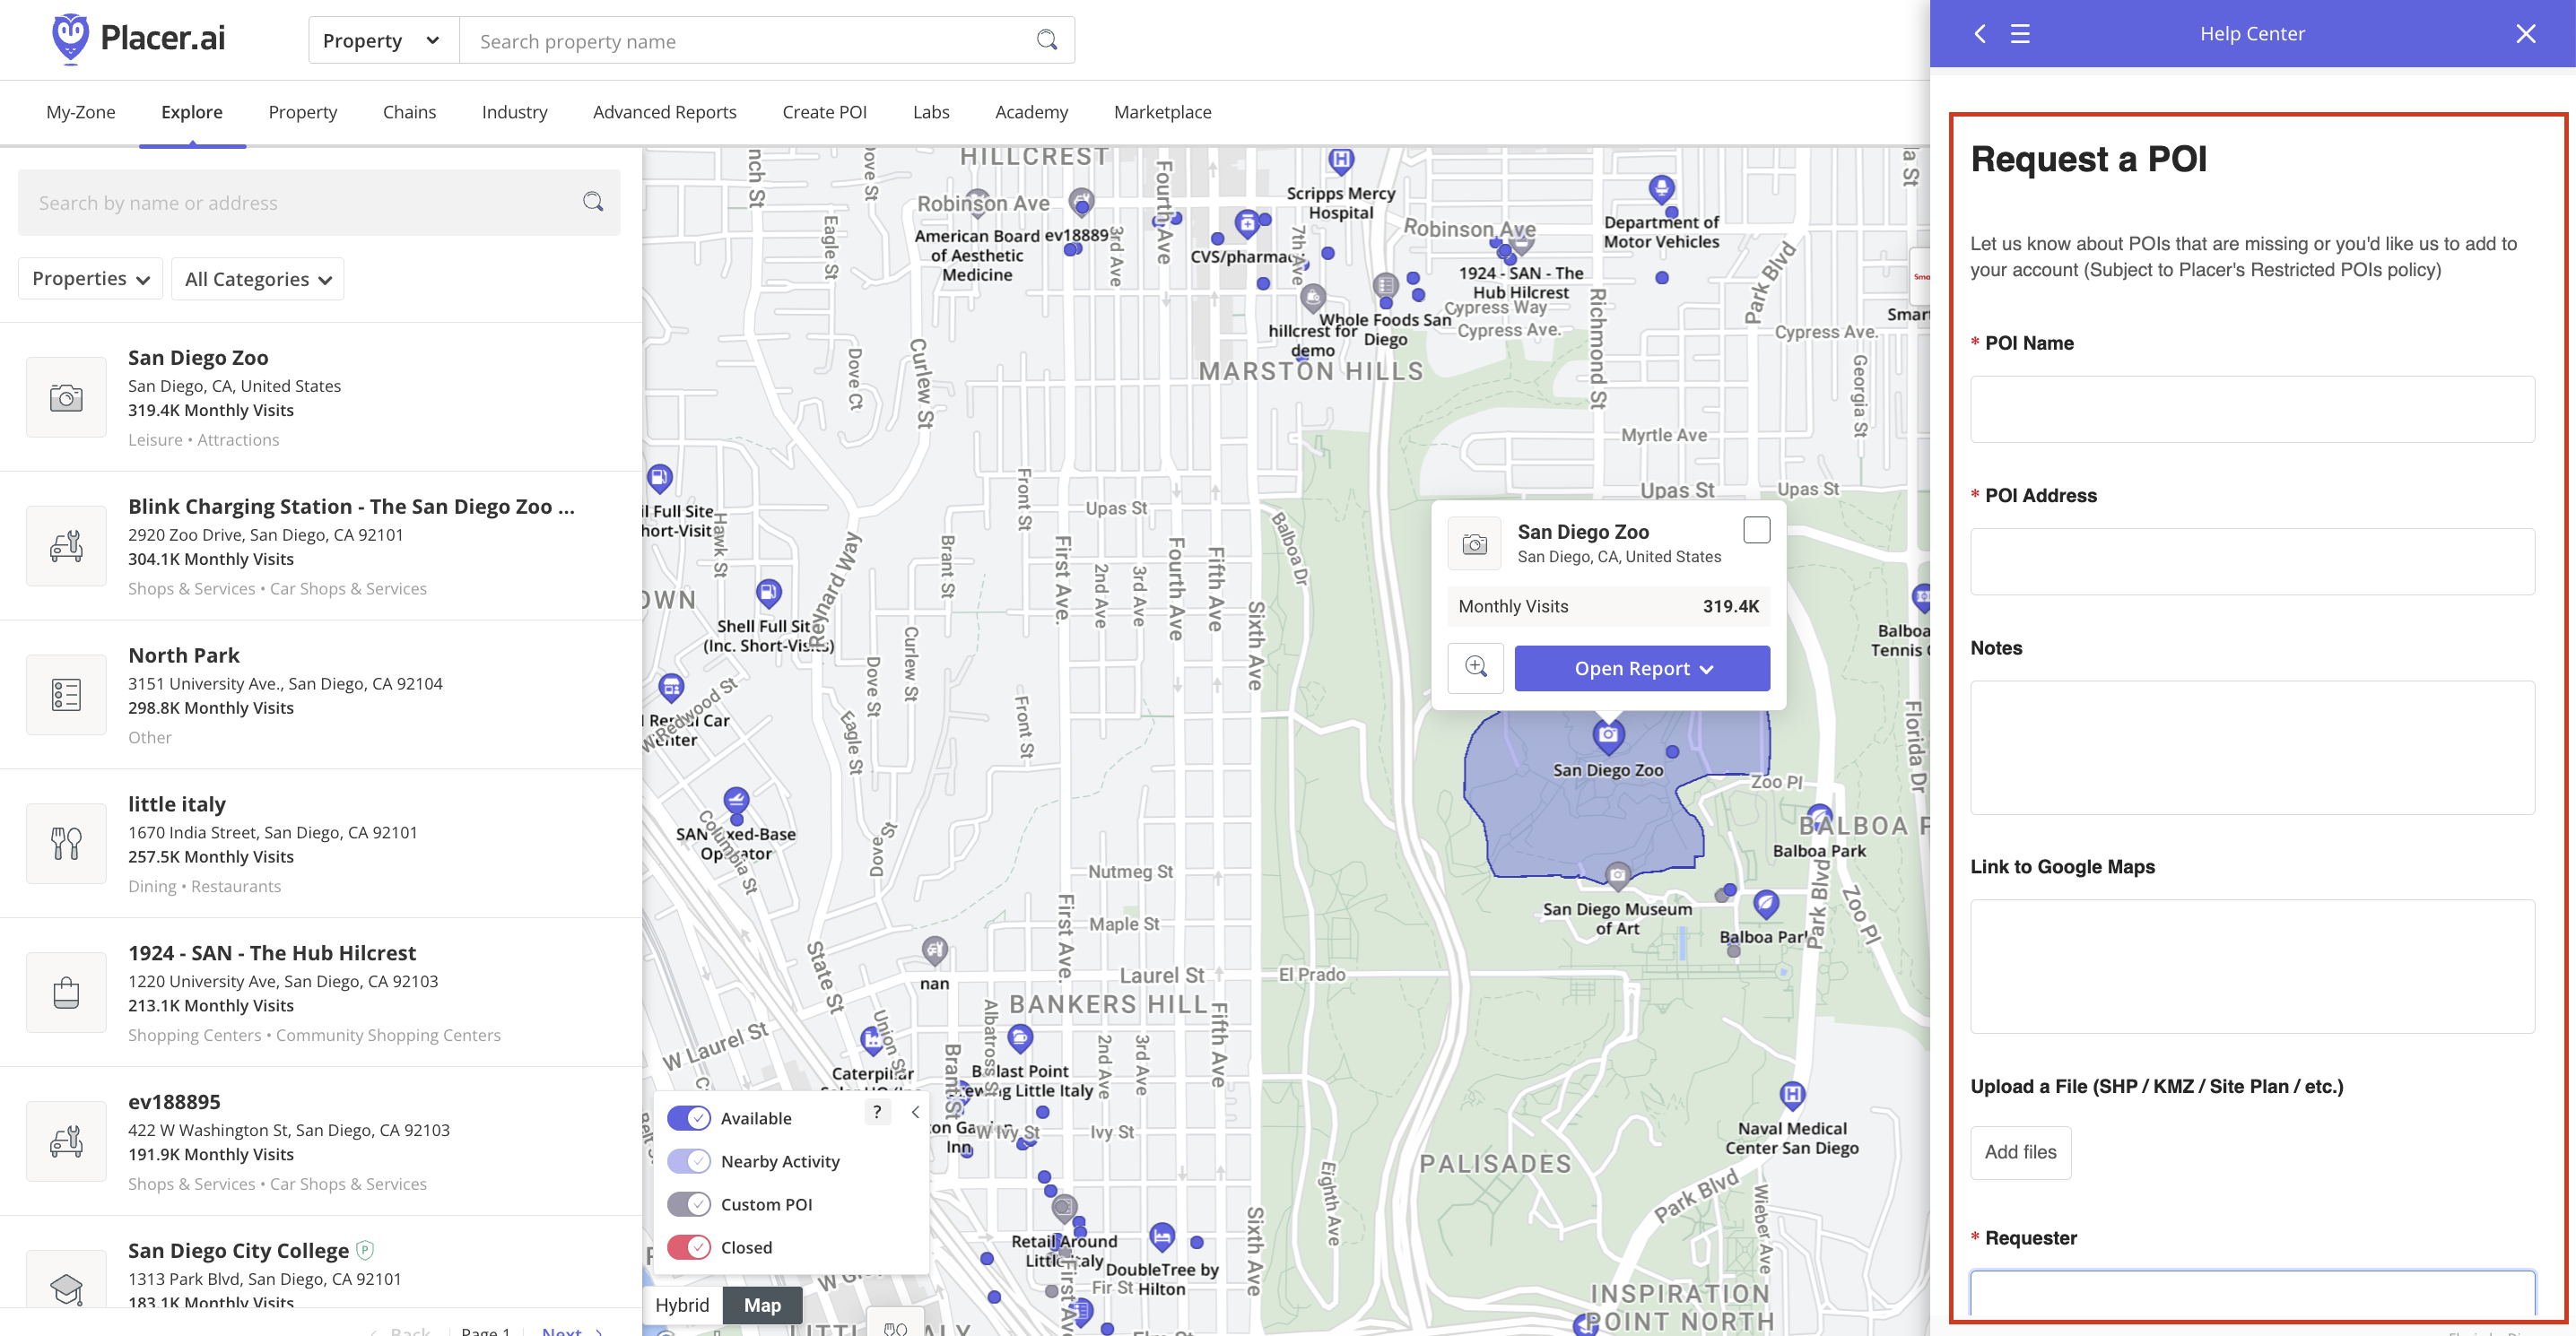Click the shopping bag icon for The Hub Hilcrest
This screenshot has height=1336, width=2576.
(66, 993)
